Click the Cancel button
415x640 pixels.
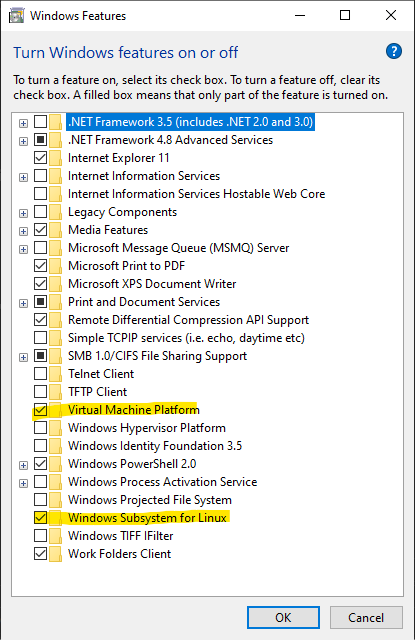click(366, 618)
